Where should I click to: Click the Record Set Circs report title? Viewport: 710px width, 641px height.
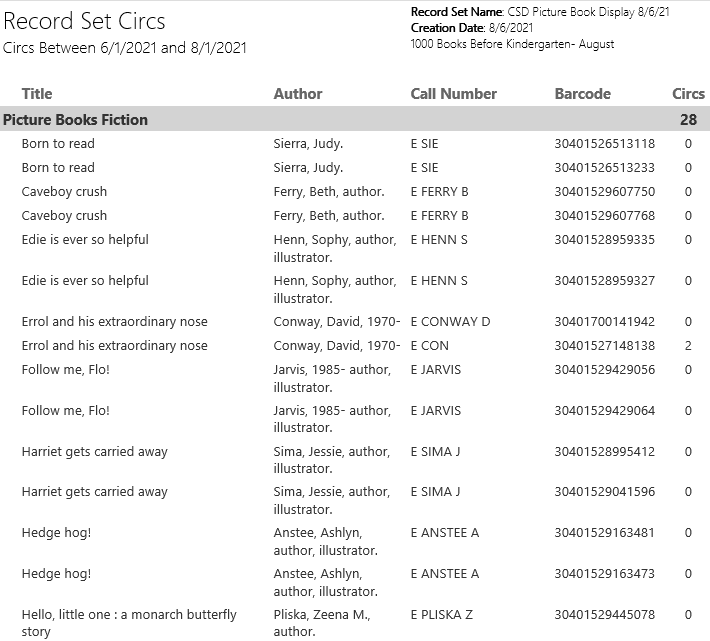[84, 21]
